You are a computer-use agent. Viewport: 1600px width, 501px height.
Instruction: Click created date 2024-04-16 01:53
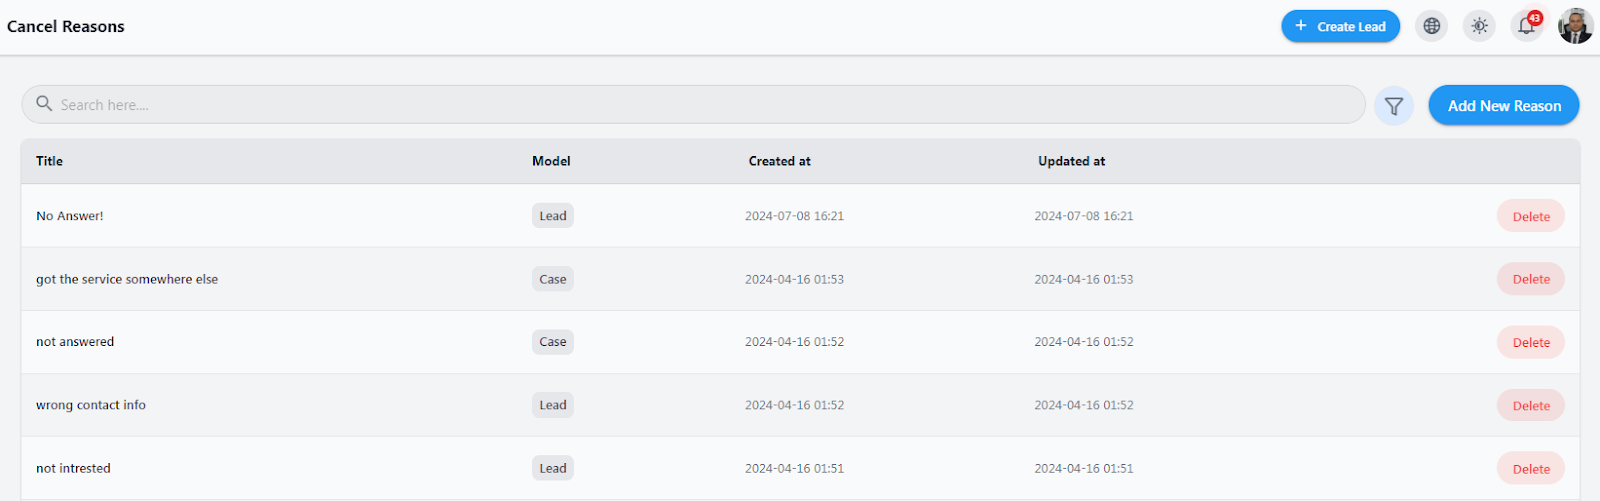[794, 279]
